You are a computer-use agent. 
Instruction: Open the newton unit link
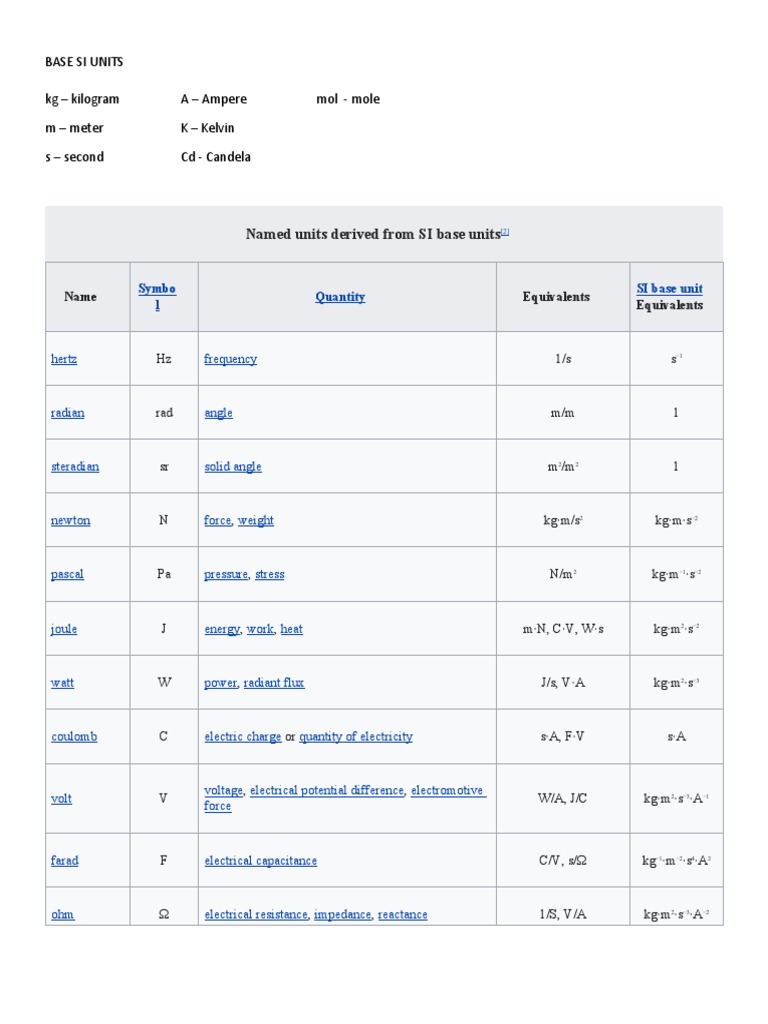70,521
